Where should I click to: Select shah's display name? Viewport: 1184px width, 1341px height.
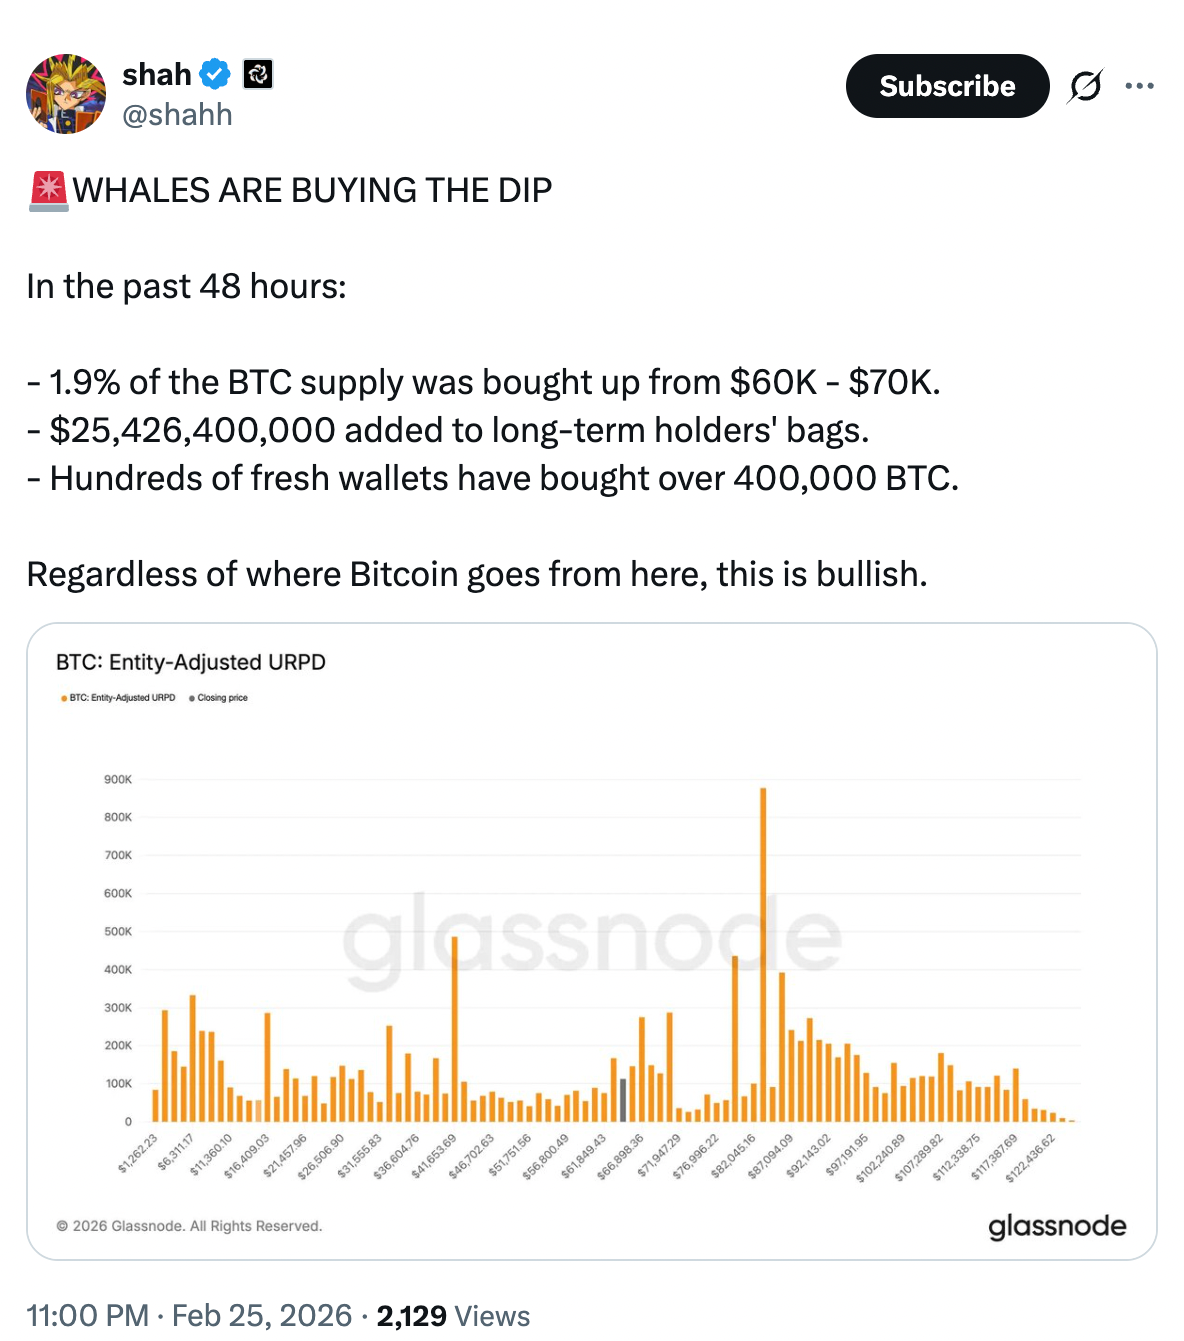tap(154, 72)
